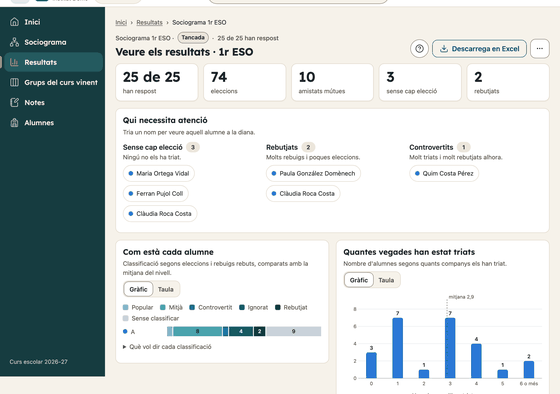Open the Alumnes icon in sidebar
This screenshot has width=560, height=394.
[x=14, y=123]
